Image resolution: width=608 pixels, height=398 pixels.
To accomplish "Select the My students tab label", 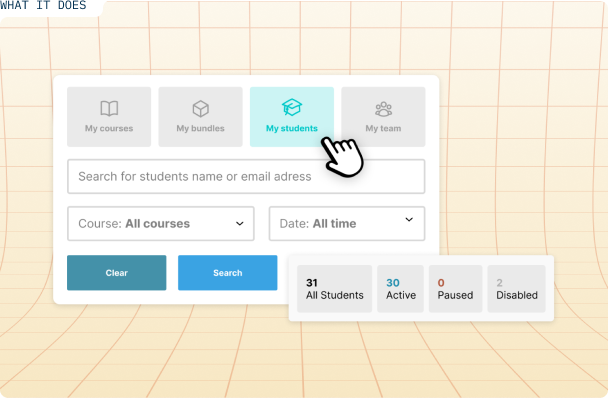I will pos(292,128).
